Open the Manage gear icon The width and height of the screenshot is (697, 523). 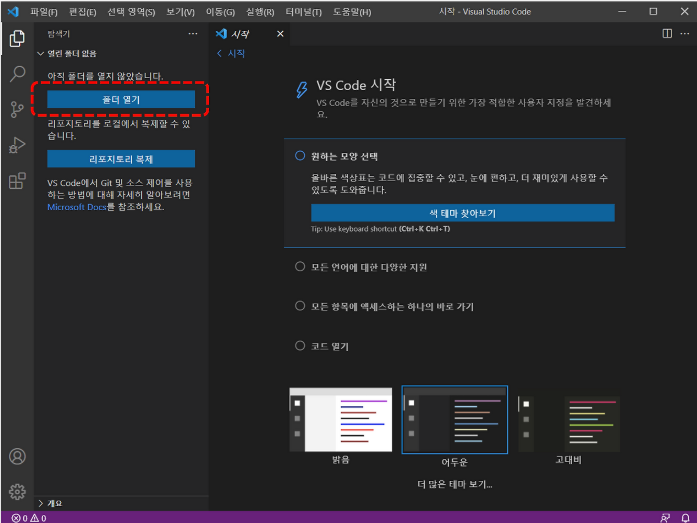(17, 491)
